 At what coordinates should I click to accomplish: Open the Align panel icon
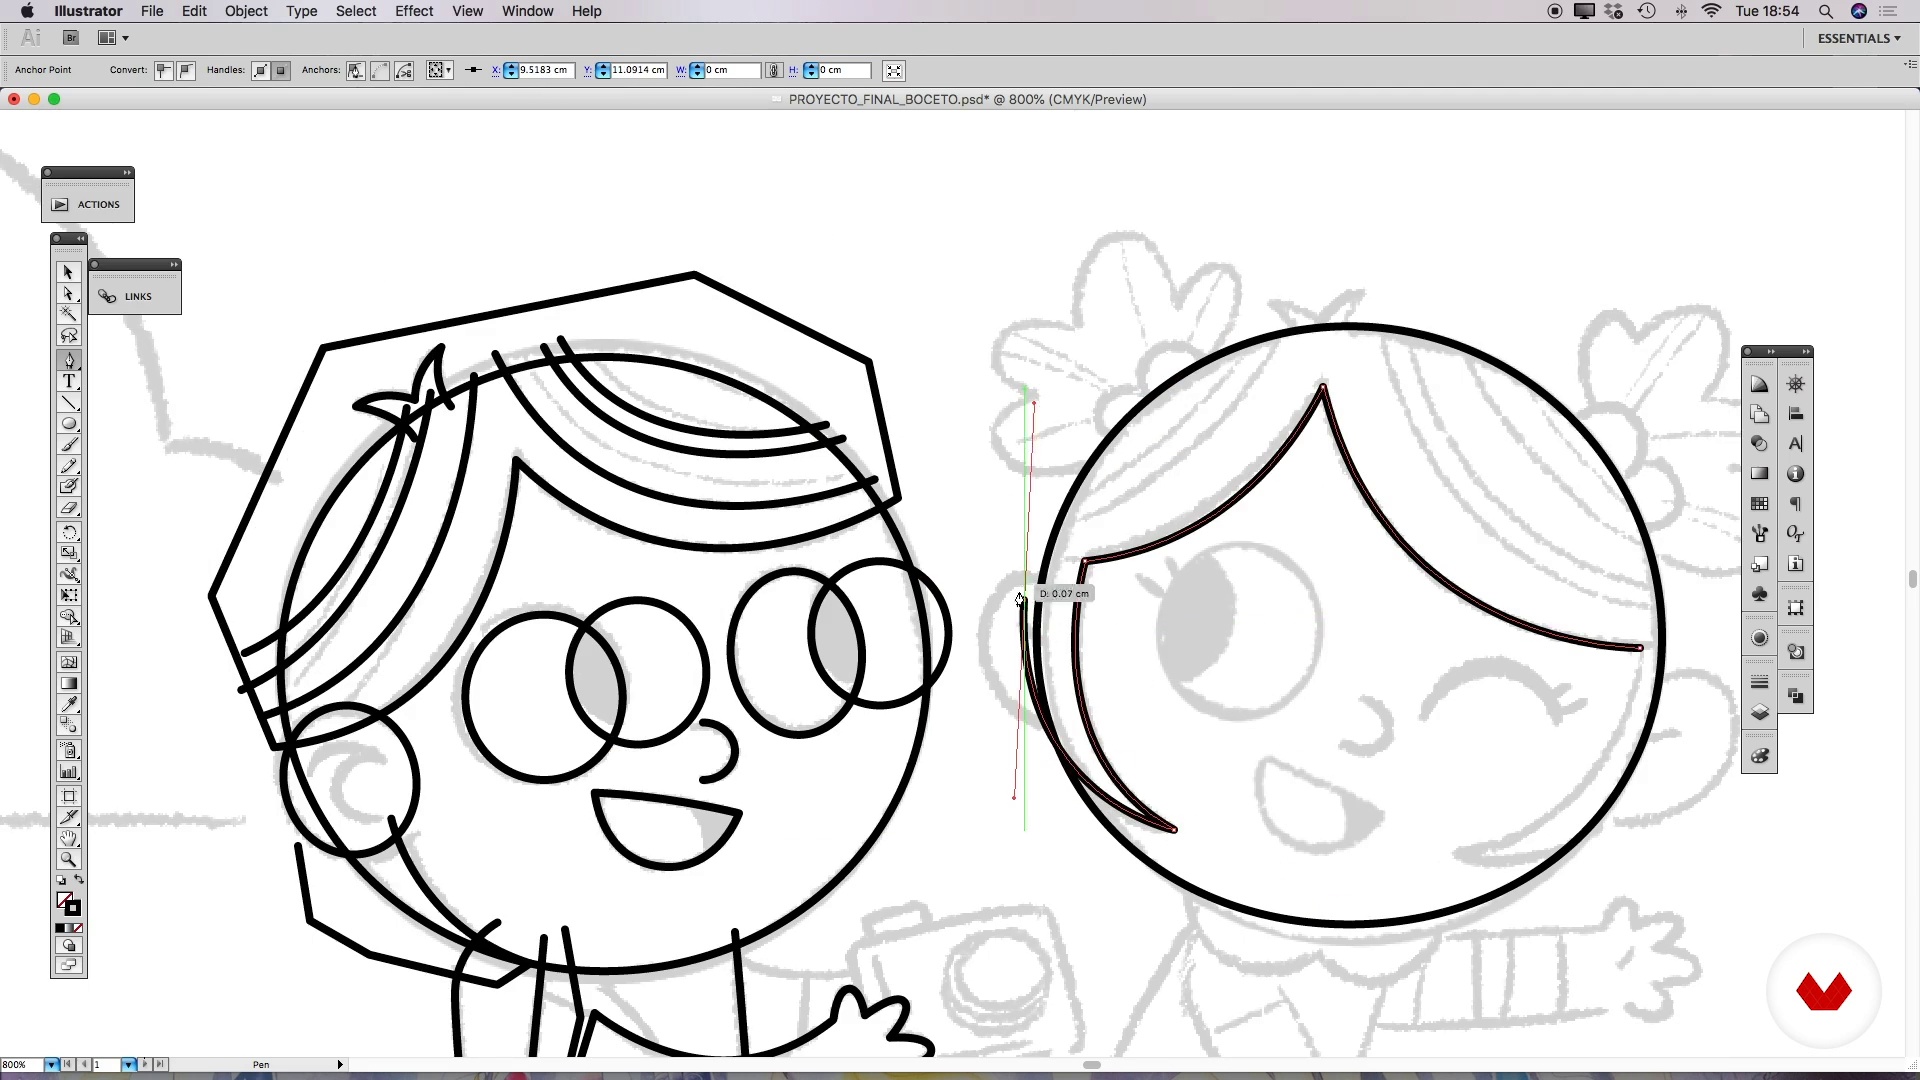[x=1796, y=414]
